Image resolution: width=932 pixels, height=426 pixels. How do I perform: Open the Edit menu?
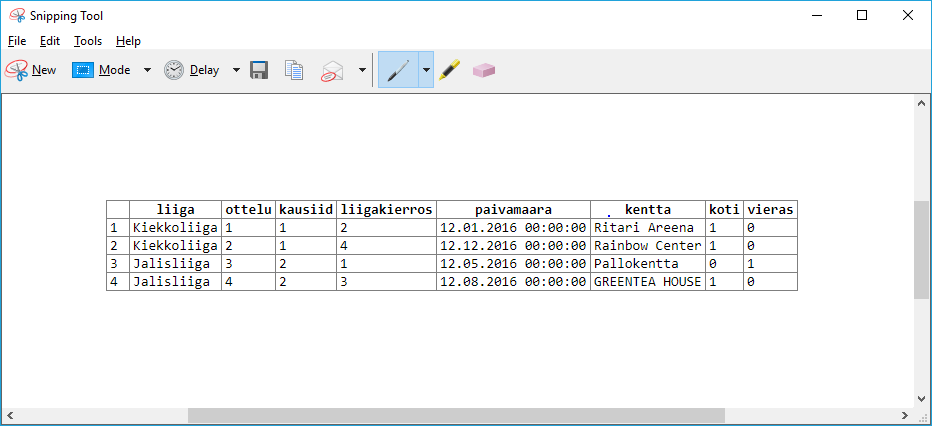[x=50, y=41]
